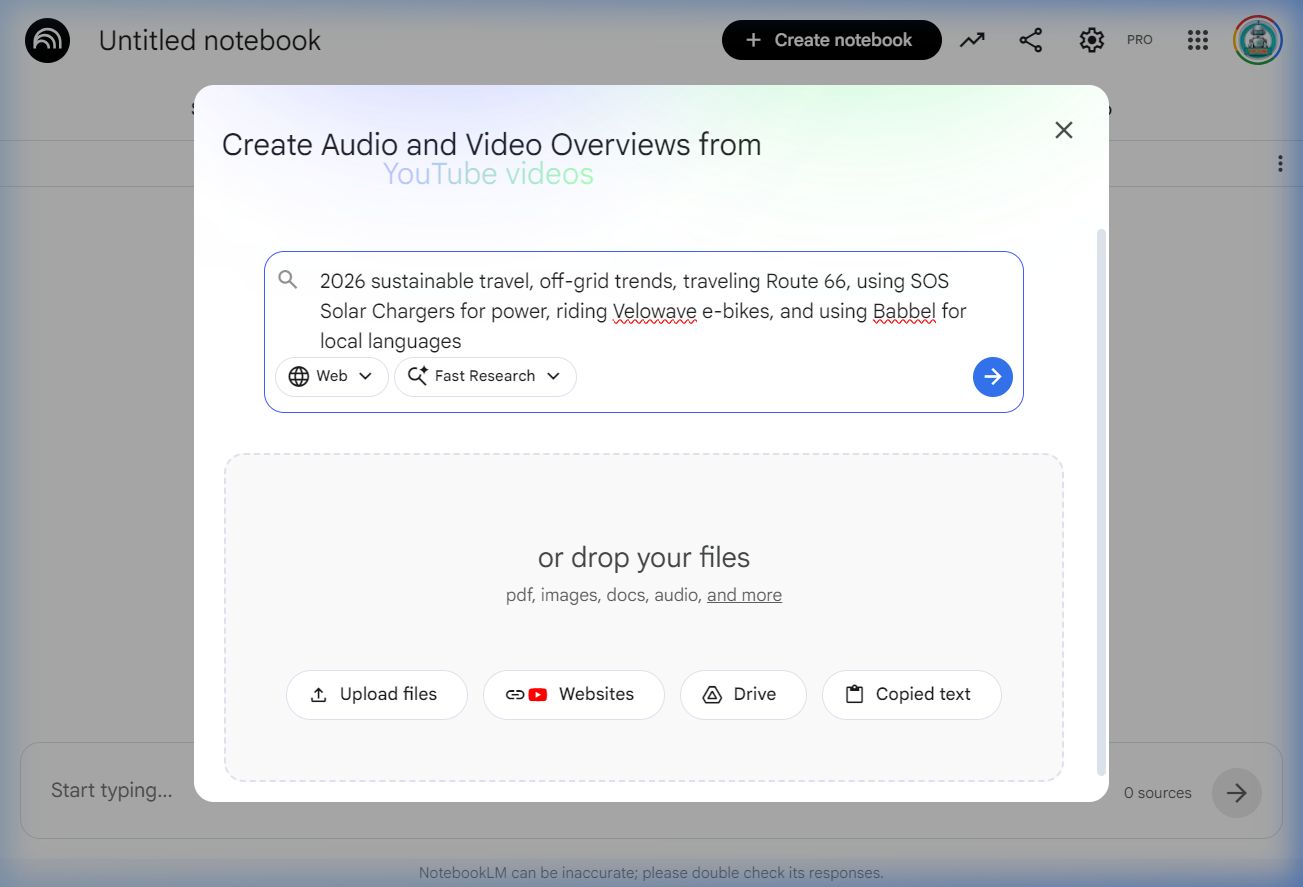The width and height of the screenshot is (1303, 887).
Task: Open the "and more" file types link
Action: click(744, 596)
